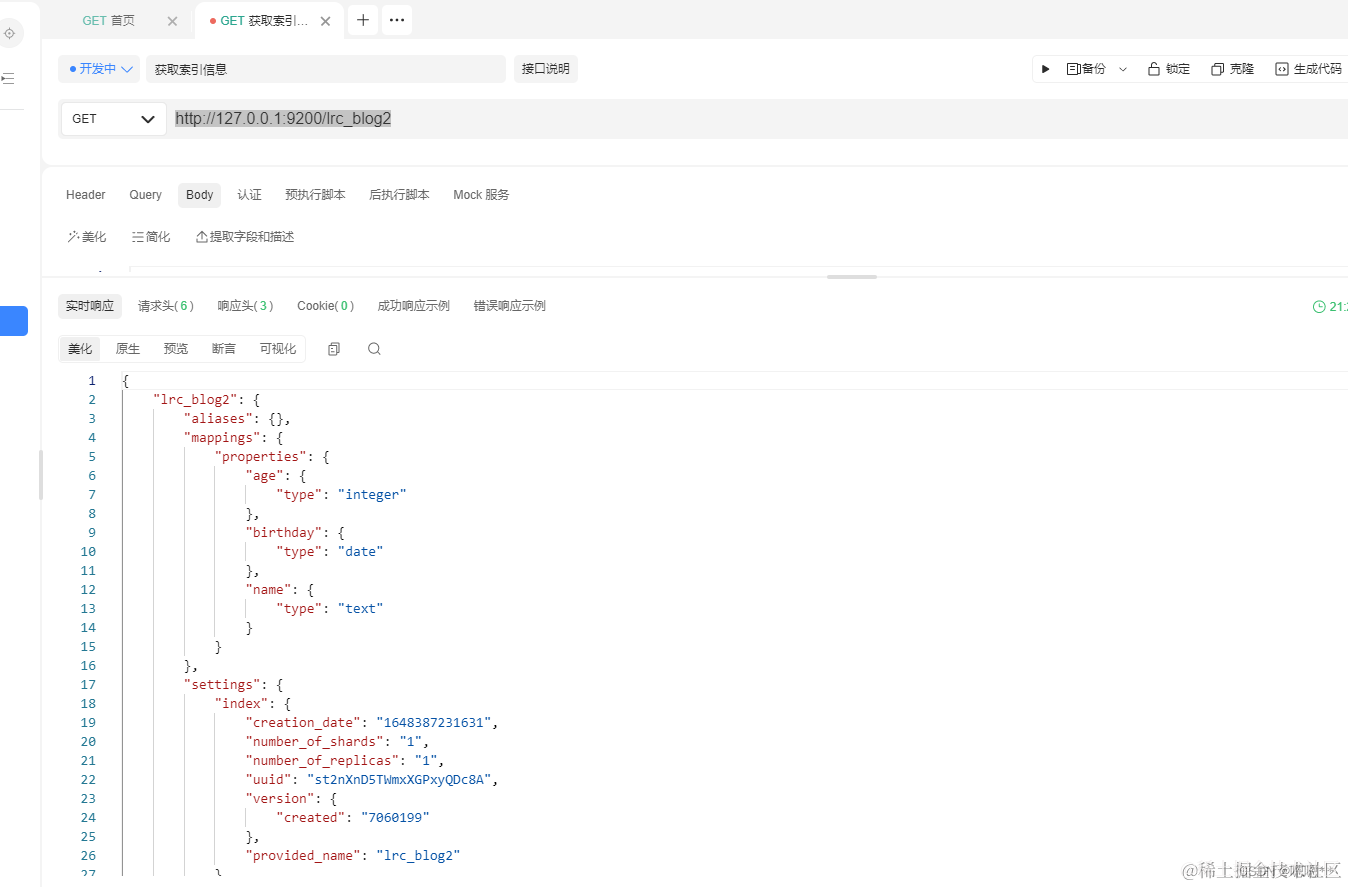Copy the response with the copy icon
Viewport: 1348px width, 887px height.
coord(334,349)
